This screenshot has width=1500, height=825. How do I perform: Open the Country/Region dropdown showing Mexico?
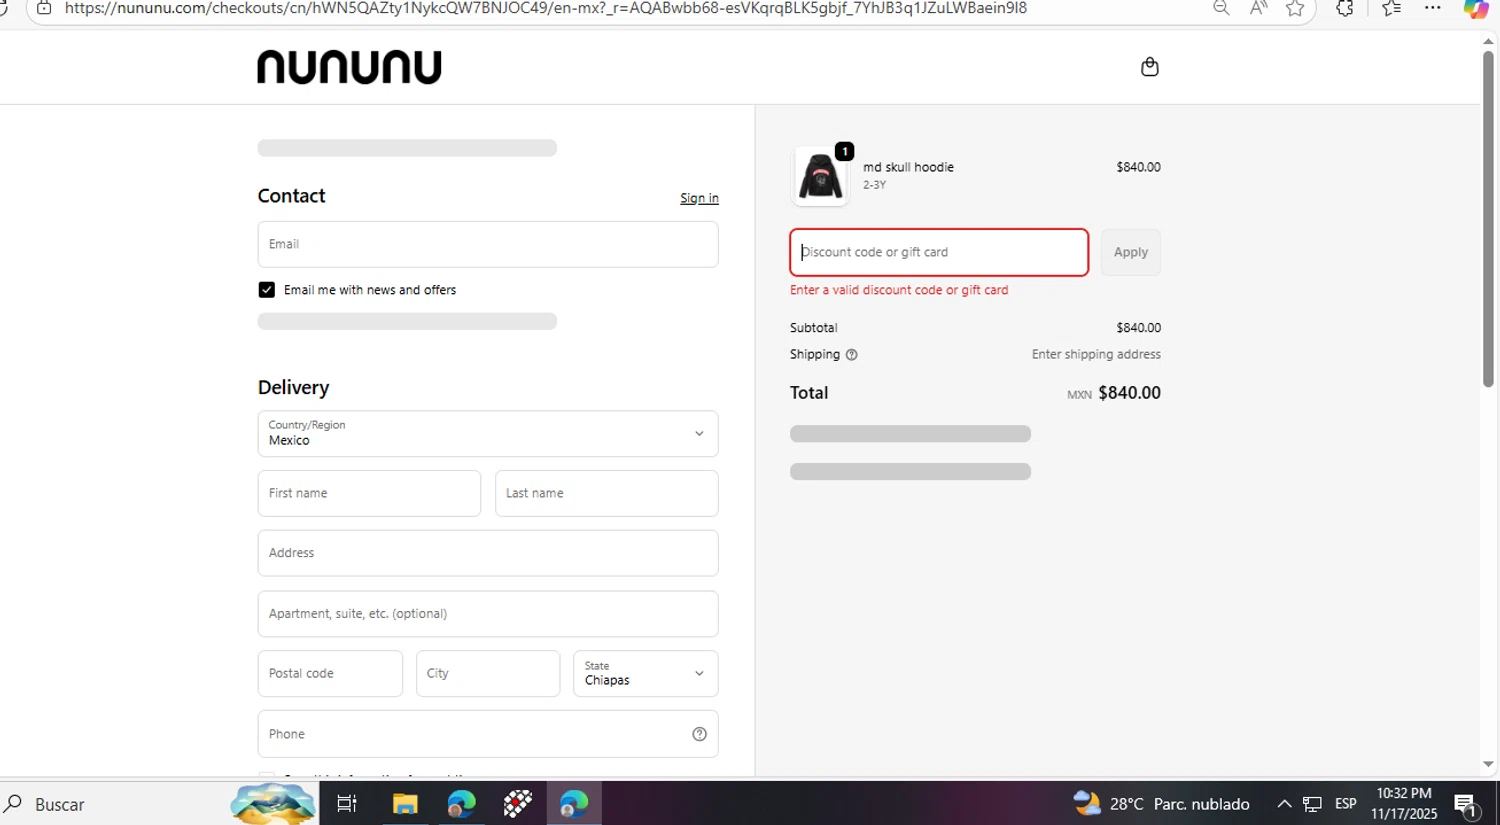[488, 434]
